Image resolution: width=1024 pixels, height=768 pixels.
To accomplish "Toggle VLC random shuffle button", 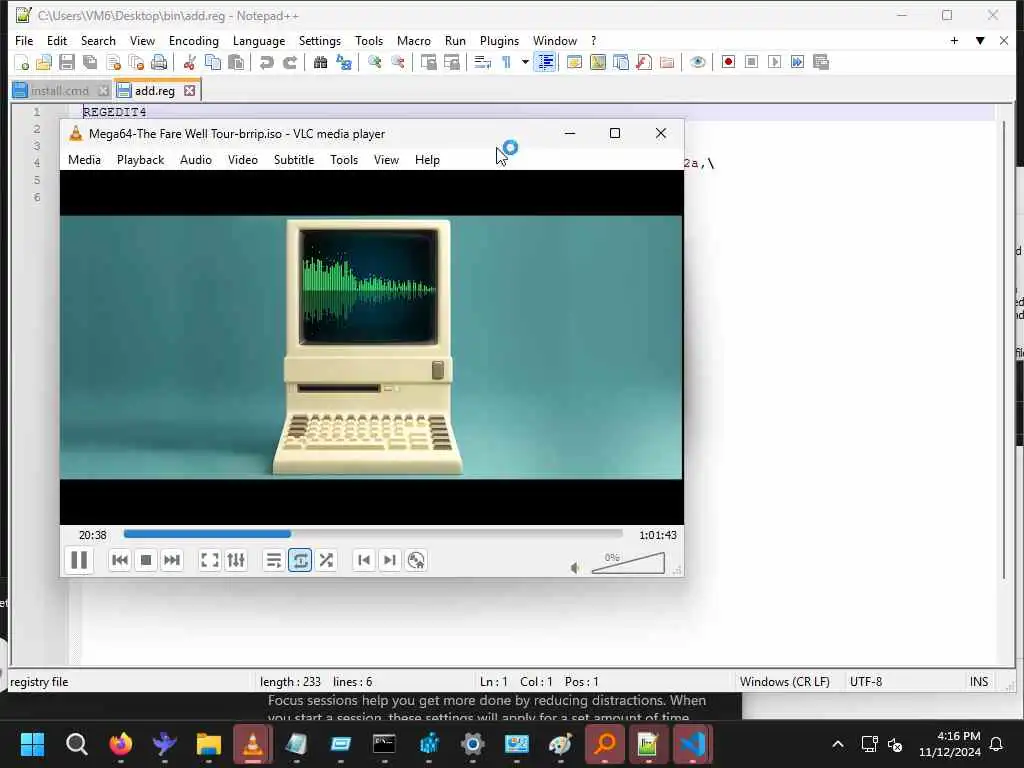I will tap(326, 560).
